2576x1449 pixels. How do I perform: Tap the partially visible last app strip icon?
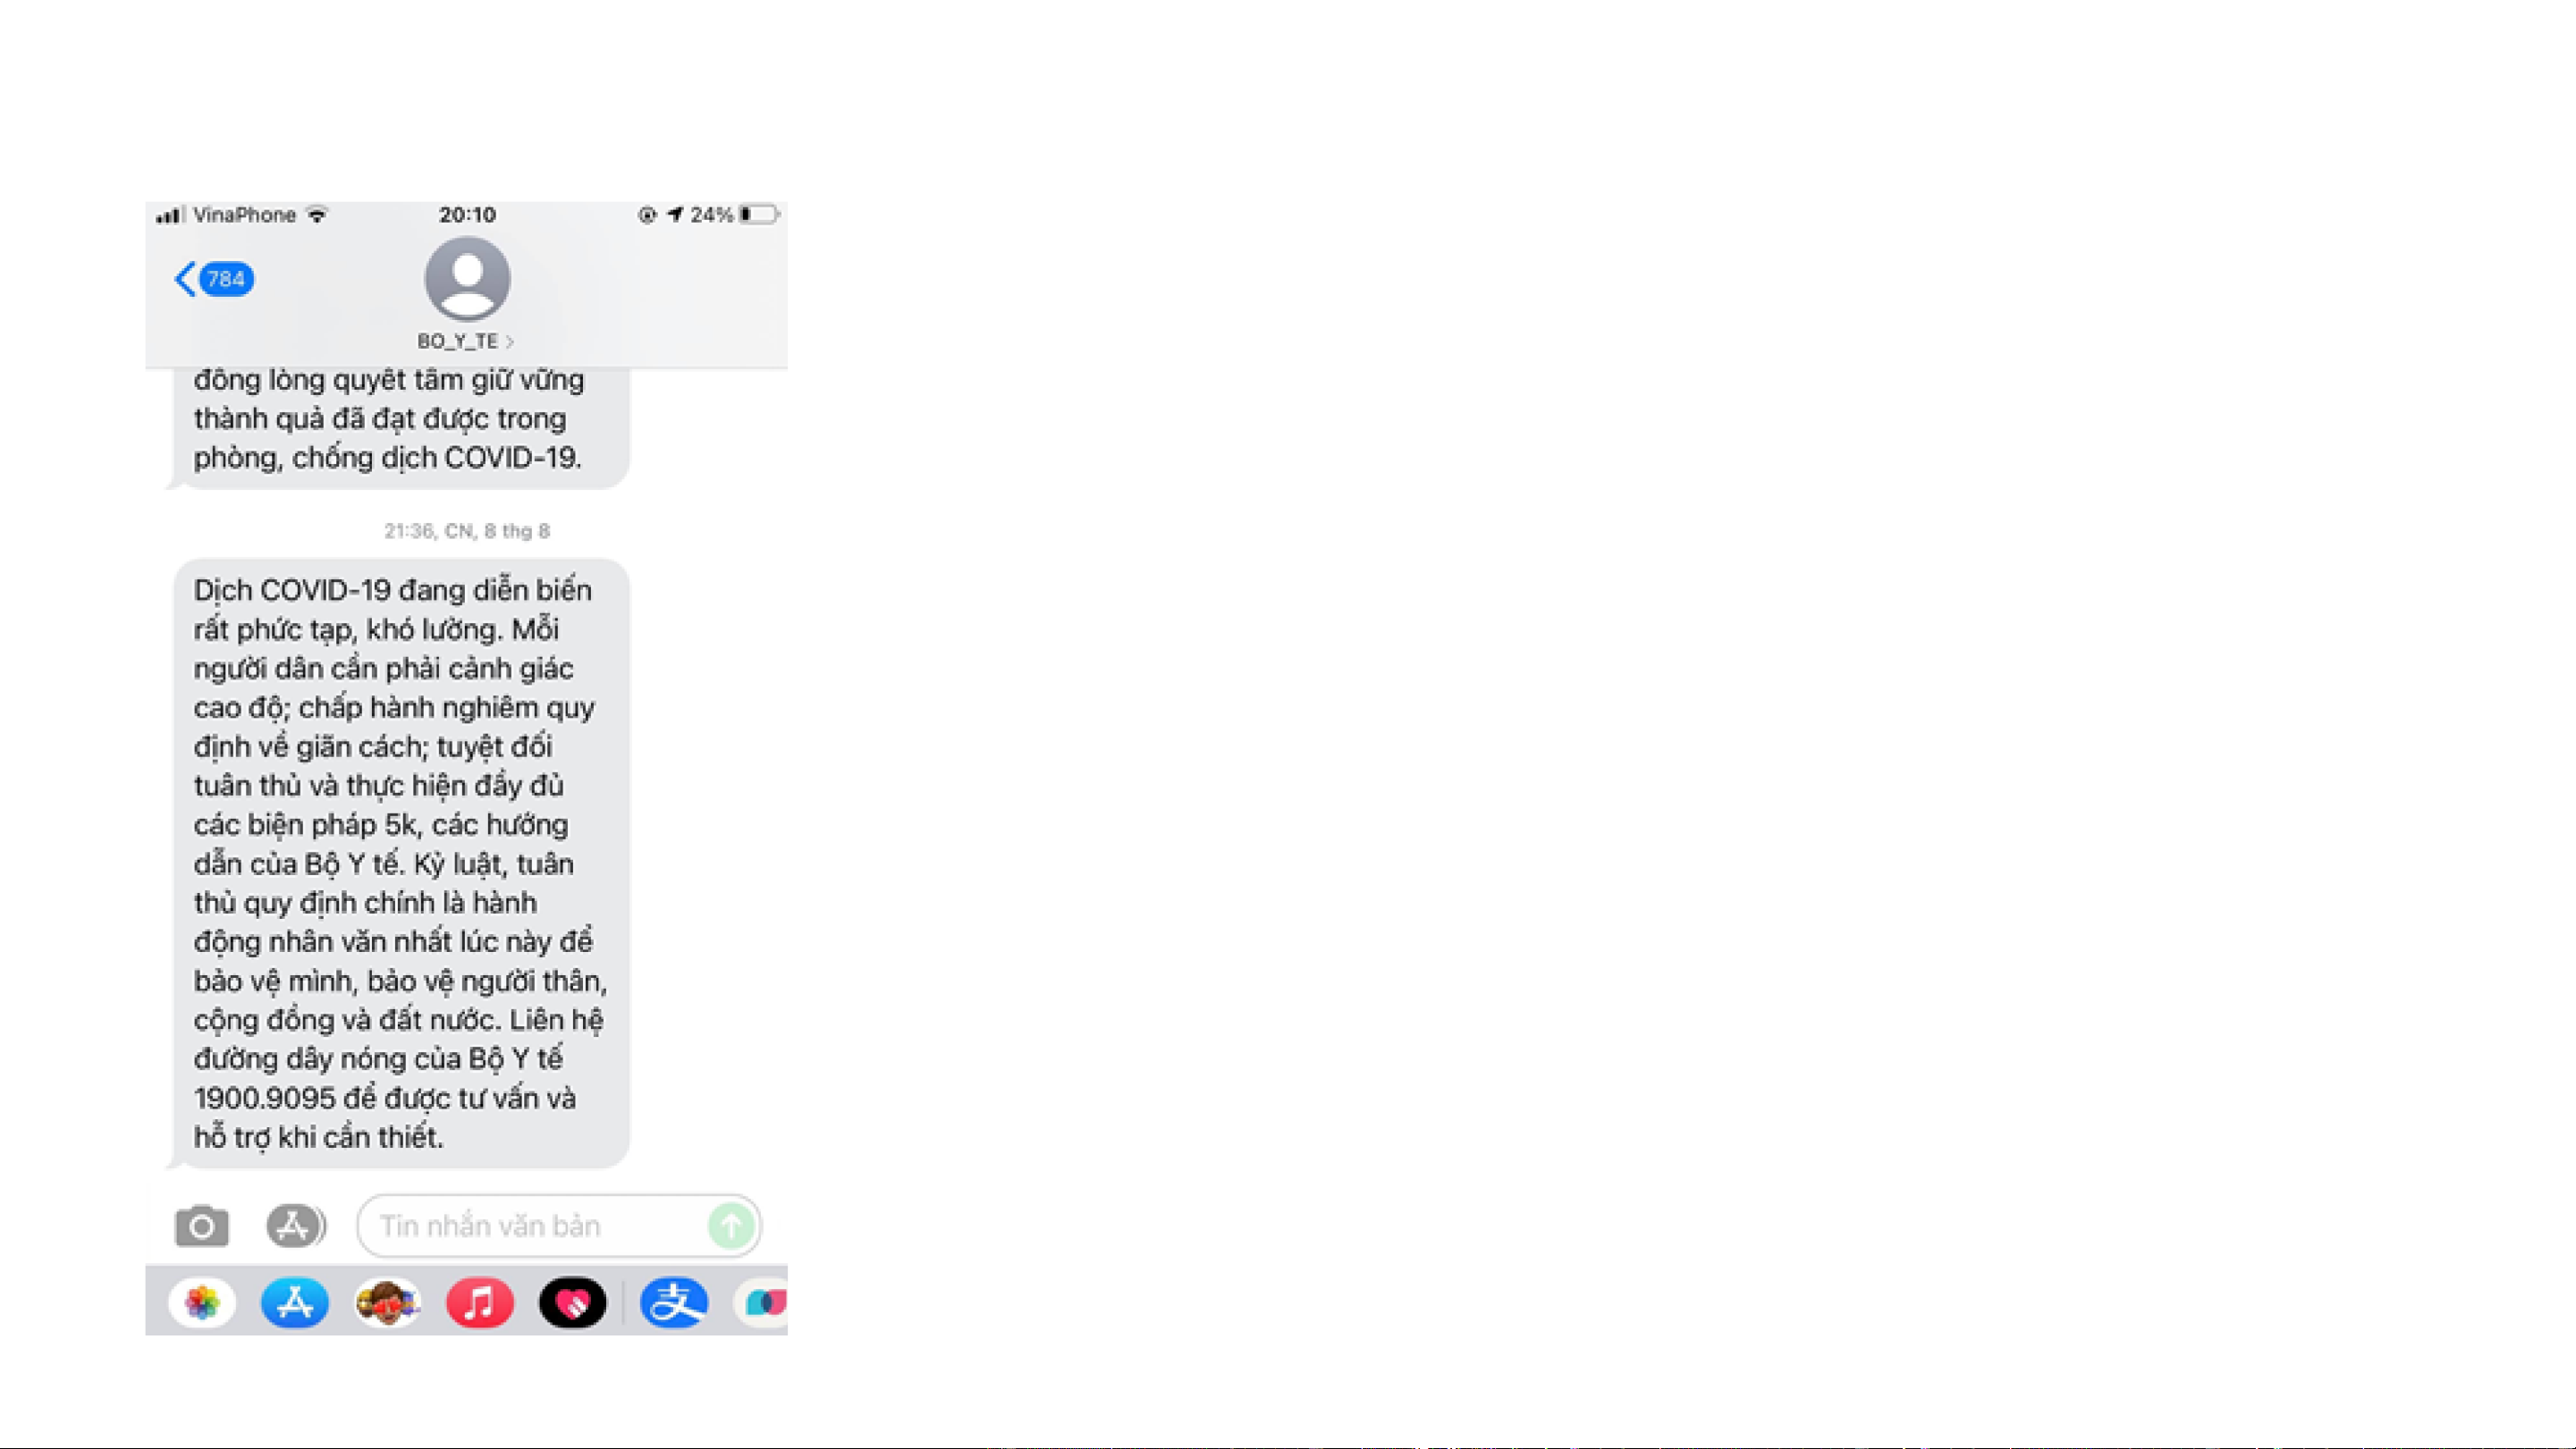pos(762,1303)
